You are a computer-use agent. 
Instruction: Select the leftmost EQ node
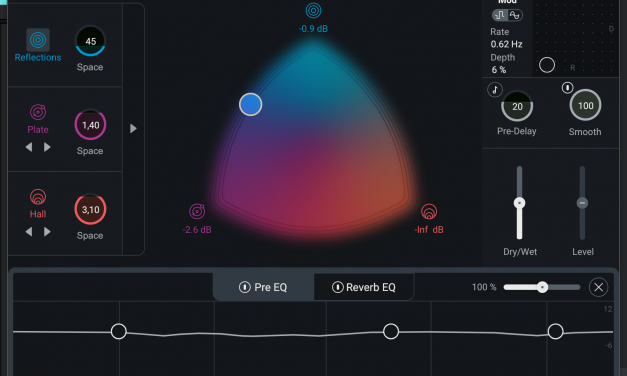point(119,332)
